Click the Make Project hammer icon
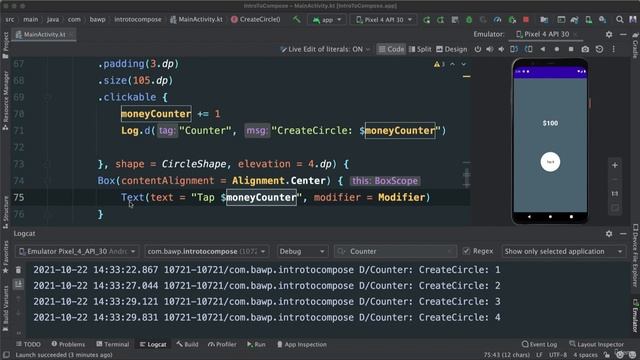The height and width of the screenshot is (360, 640). click(297, 19)
